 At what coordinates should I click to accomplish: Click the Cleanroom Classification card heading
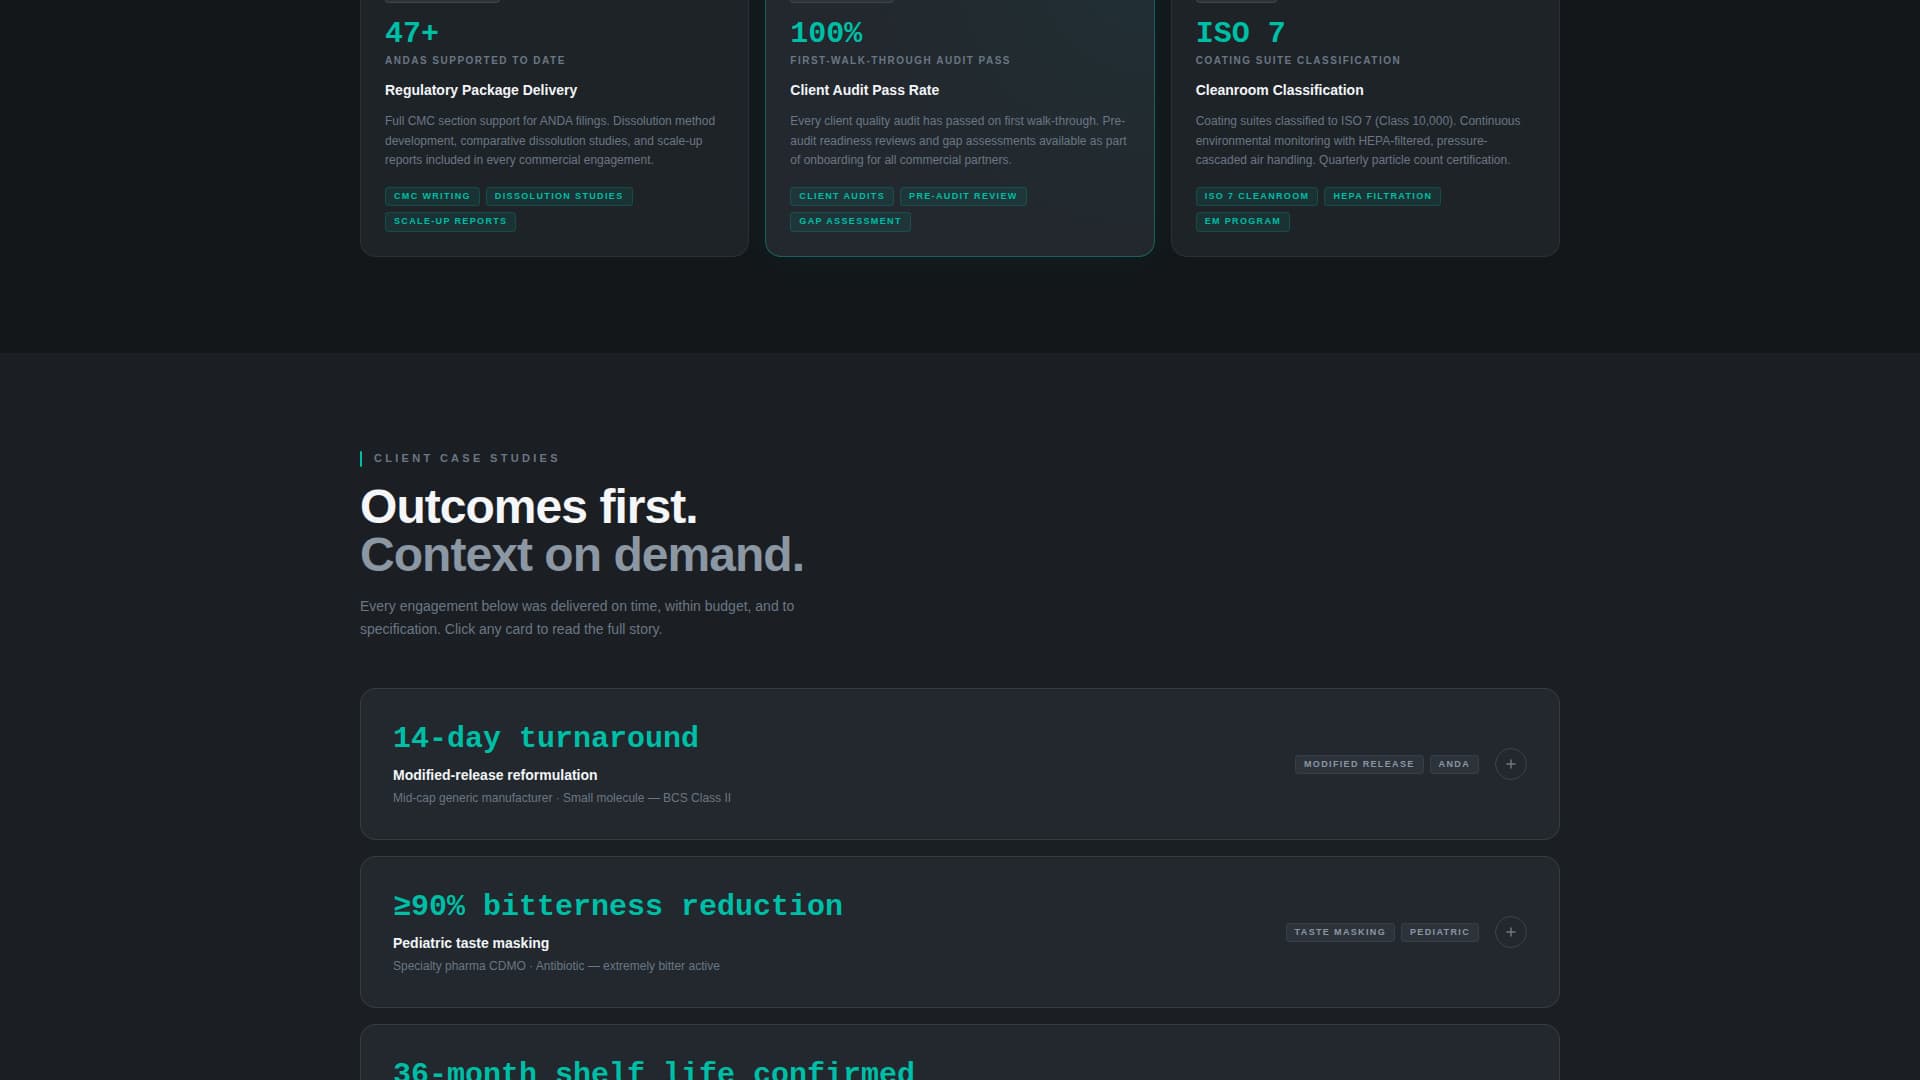[x=1279, y=90]
